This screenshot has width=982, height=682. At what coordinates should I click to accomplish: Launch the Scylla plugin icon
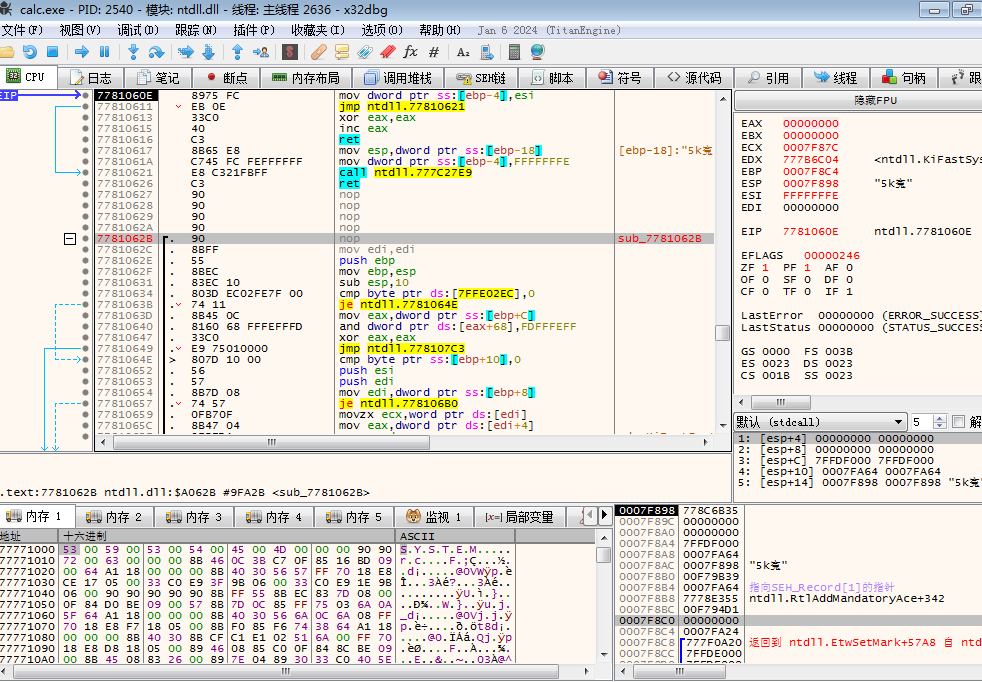tap(289, 52)
